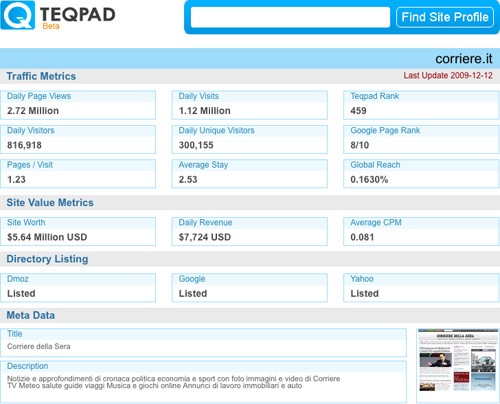Click the Daily Visits label
The width and height of the screenshot is (500, 404).
(x=199, y=96)
